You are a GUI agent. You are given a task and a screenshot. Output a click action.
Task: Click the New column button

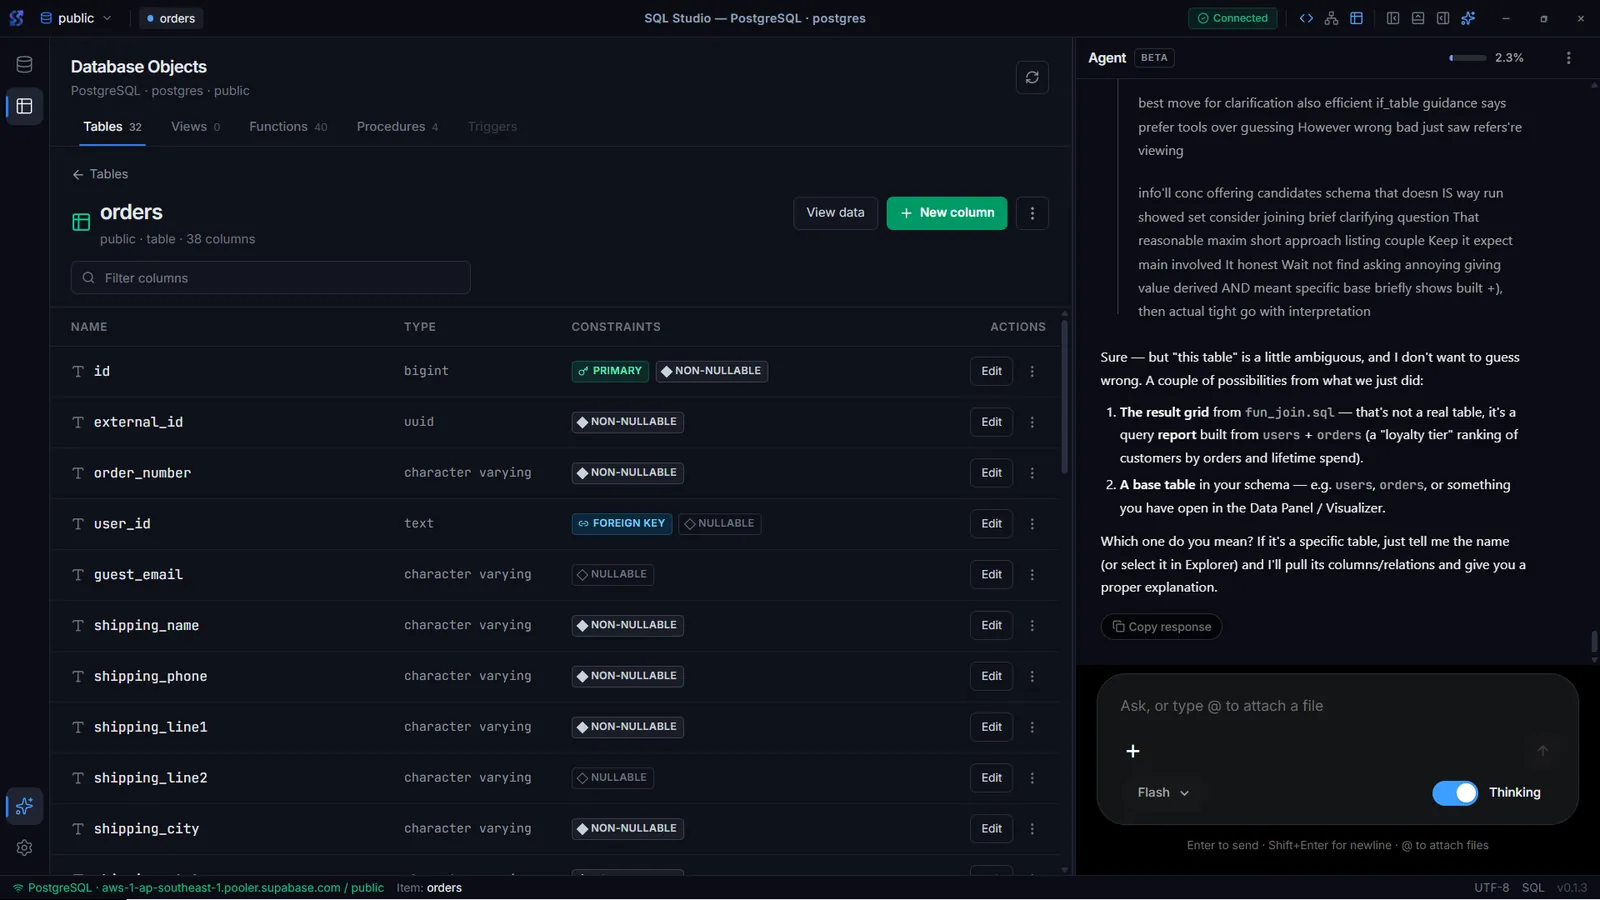(x=947, y=213)
